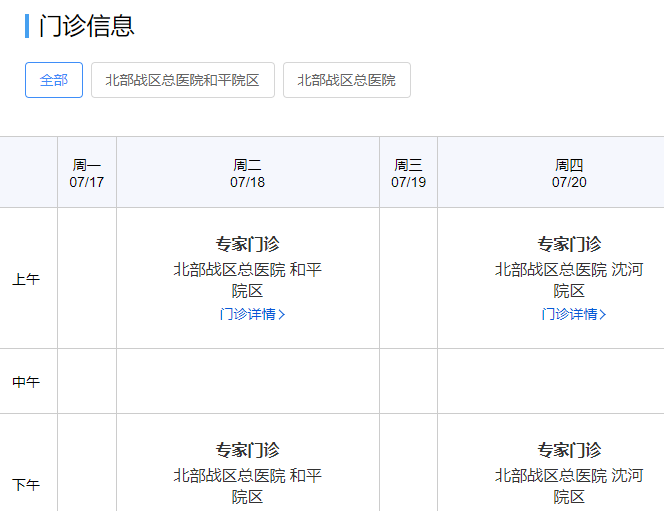Filter by 北部战区总医院和平院区

182,80
